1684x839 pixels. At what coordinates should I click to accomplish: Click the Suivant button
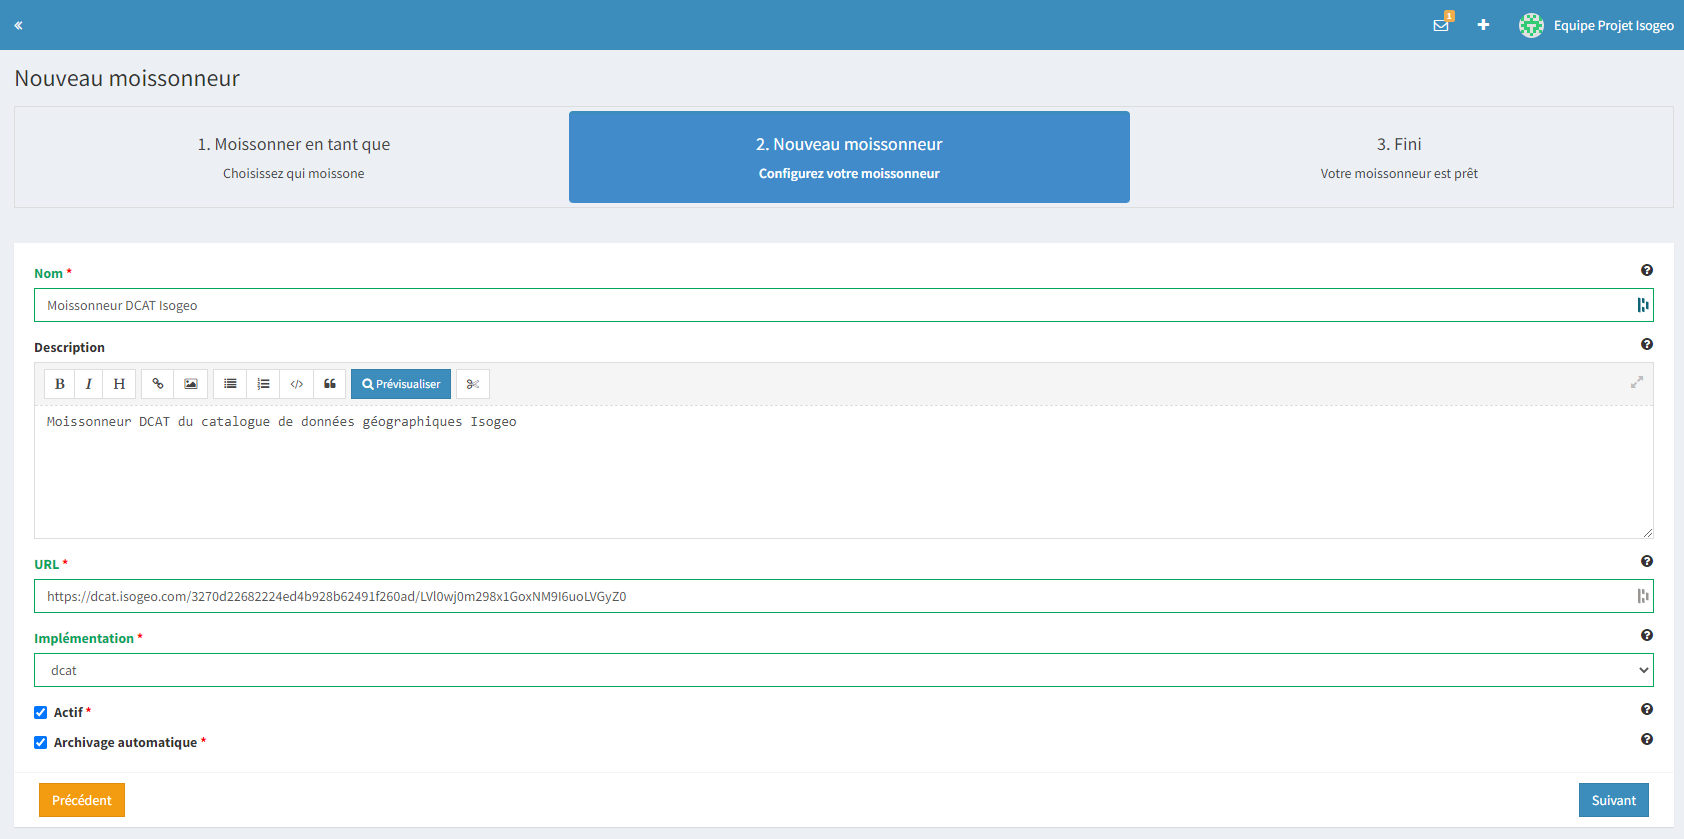[x=1614, y=800]
